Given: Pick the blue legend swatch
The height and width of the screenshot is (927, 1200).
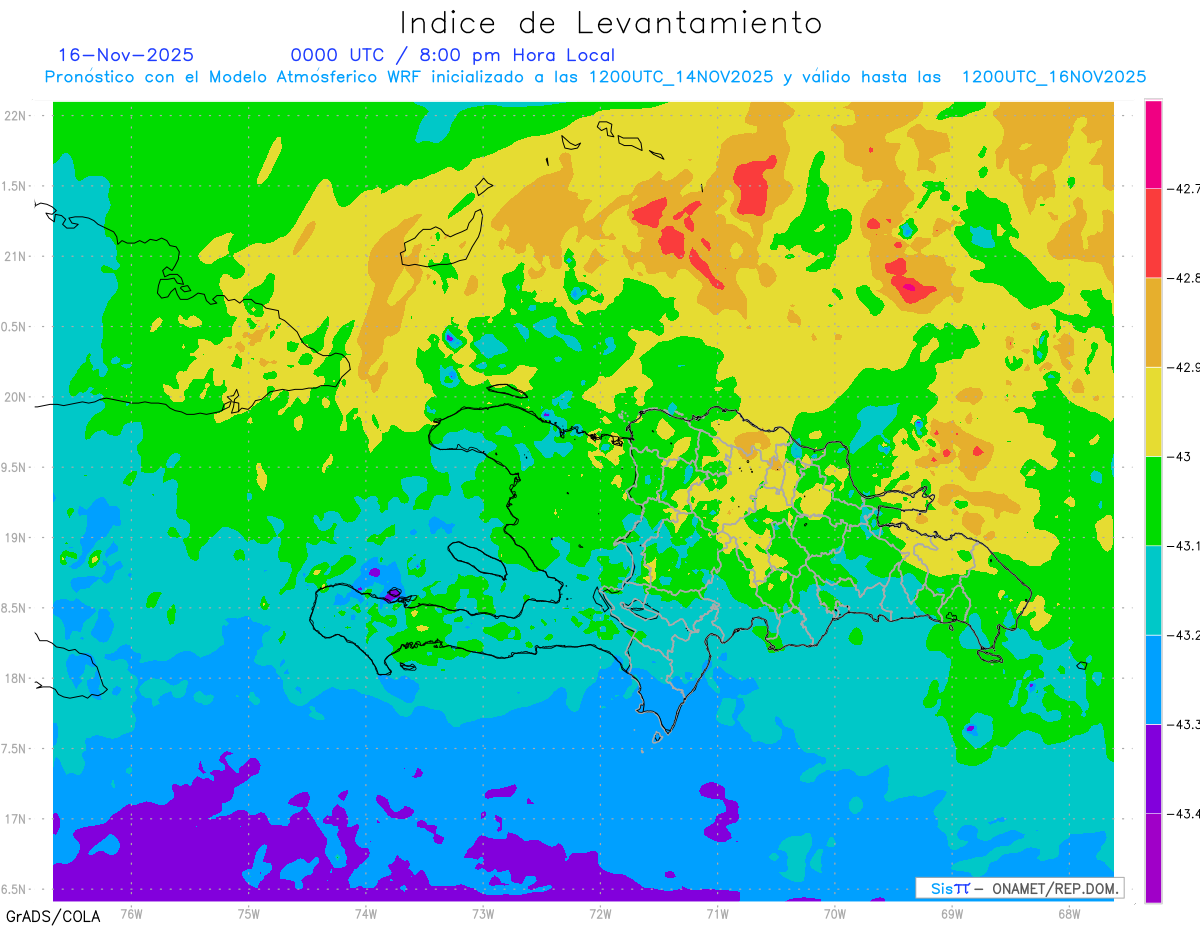Looking at the screenshot, I should [x=1153, y=679].
